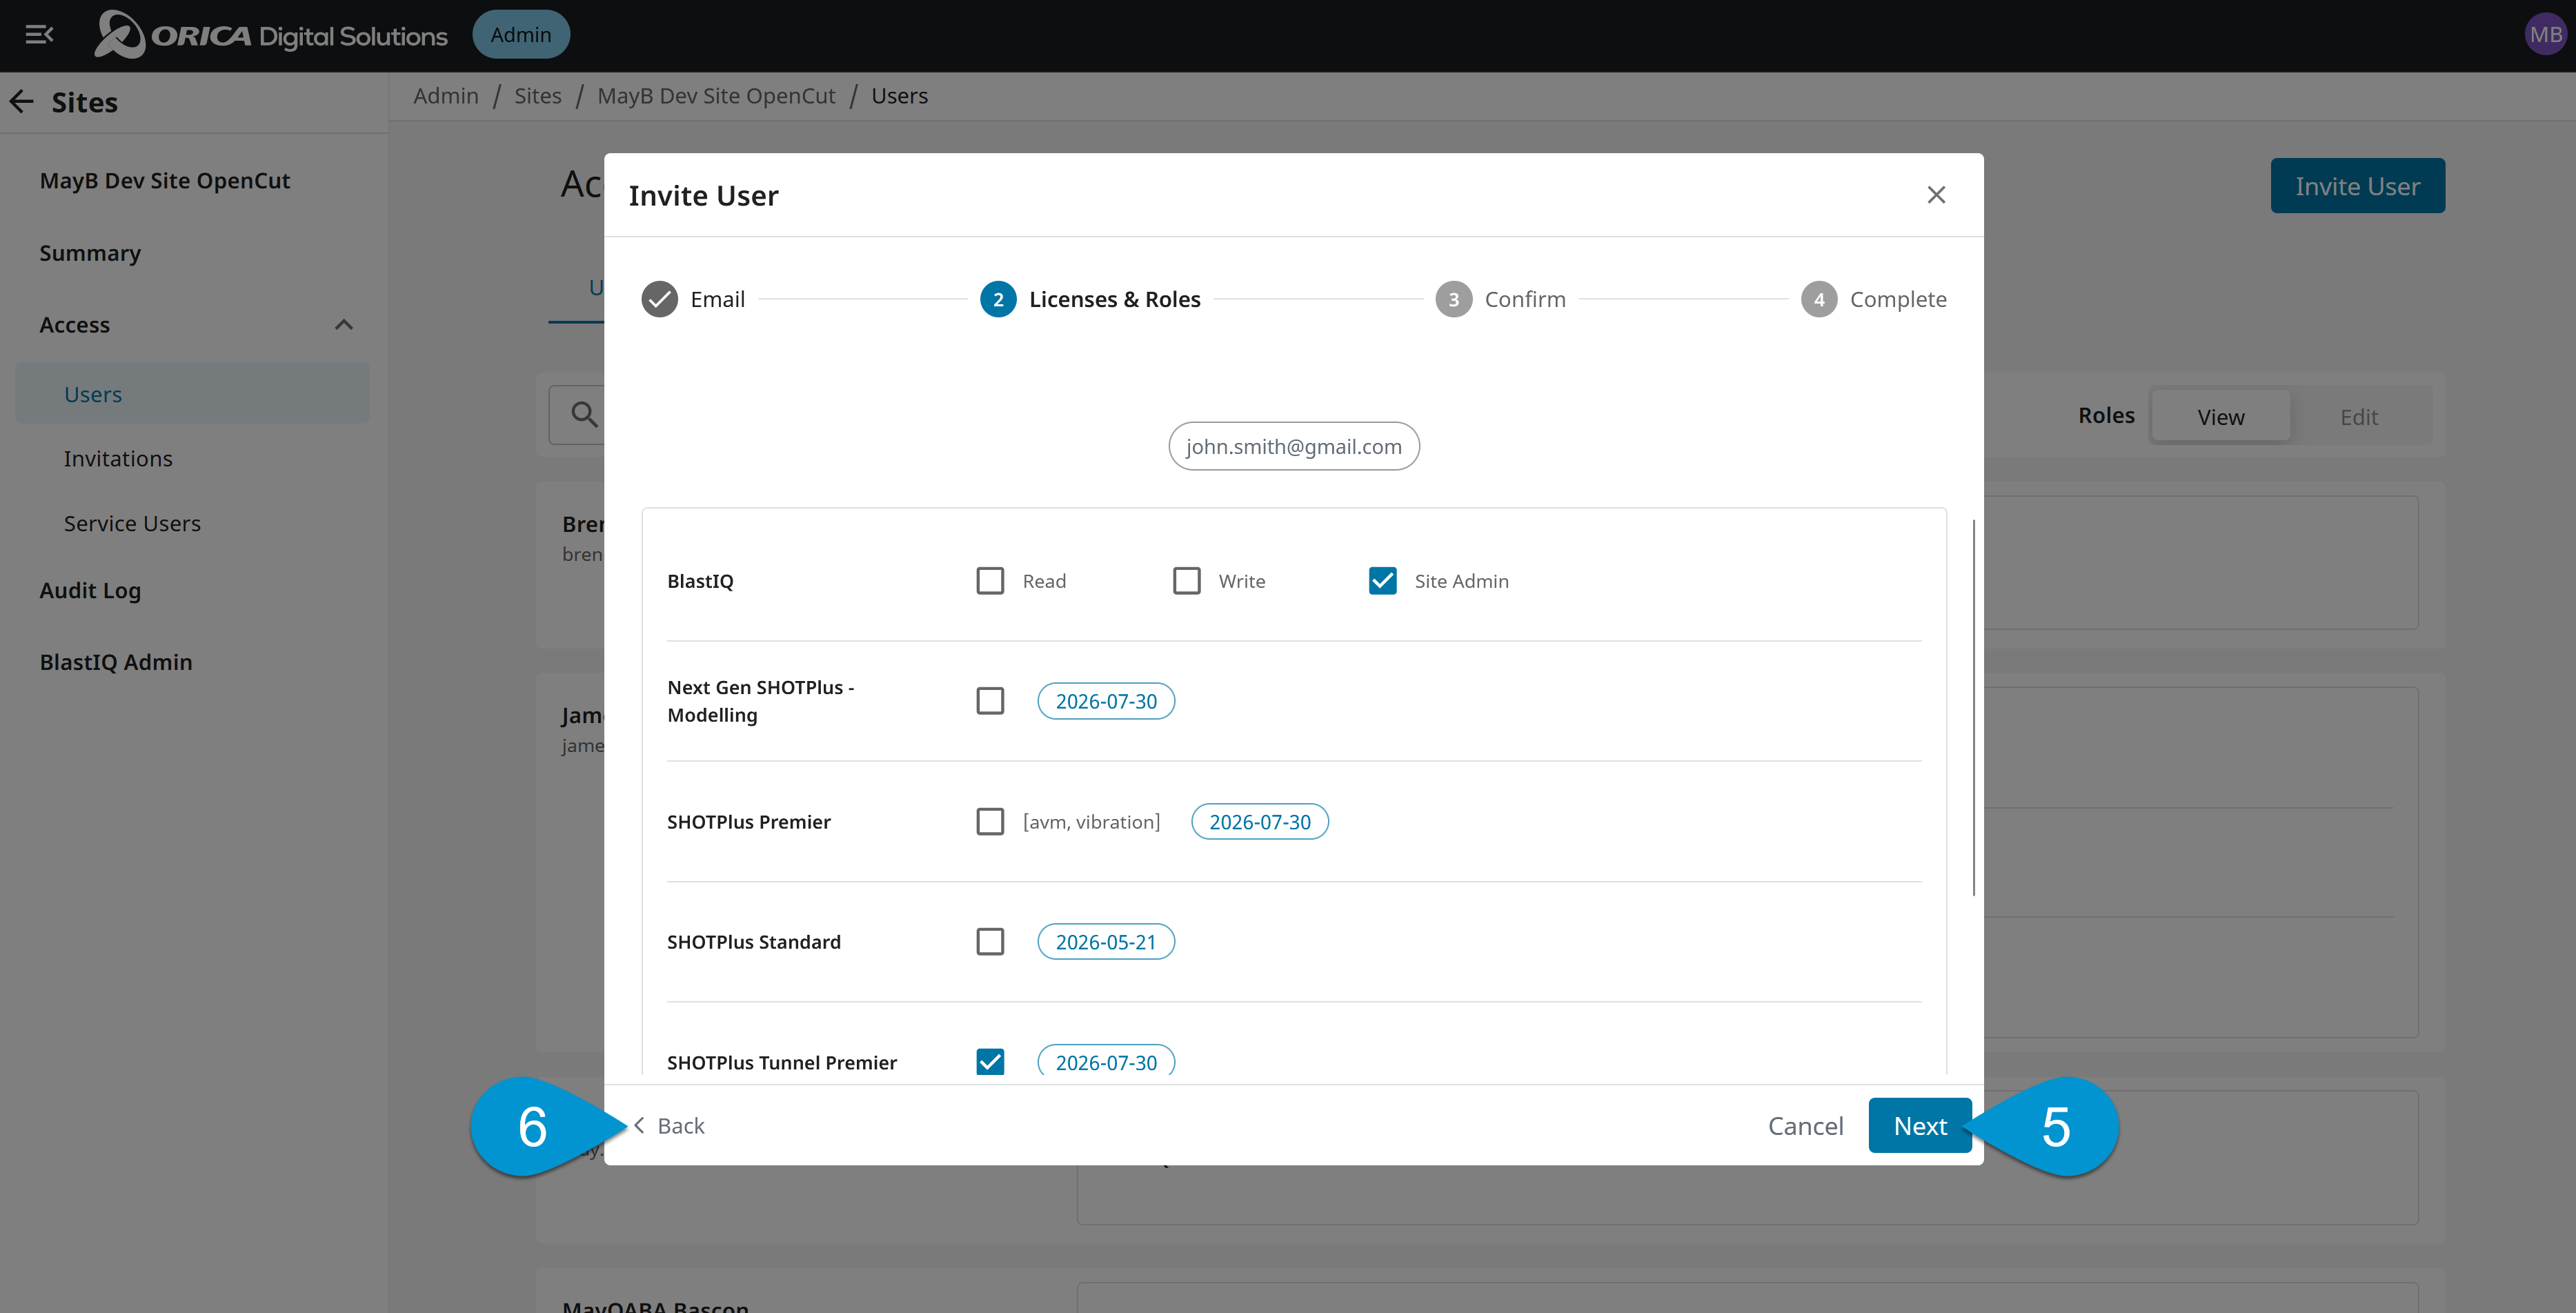The image size is (2576, 1313).
Task: Click the Users breadcrumb text
Action: coord(899,96)
